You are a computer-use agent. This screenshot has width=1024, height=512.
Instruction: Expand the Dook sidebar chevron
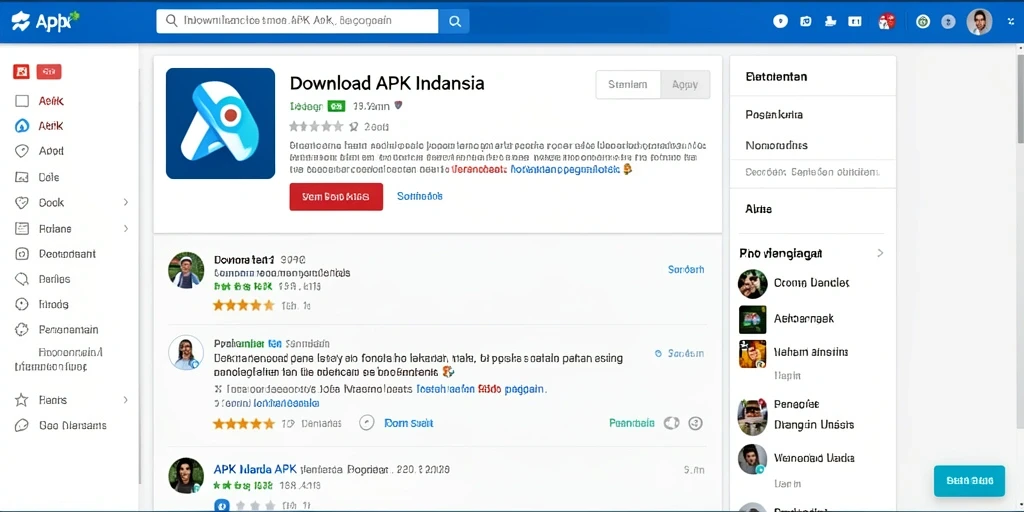click(x=125, y=202)
